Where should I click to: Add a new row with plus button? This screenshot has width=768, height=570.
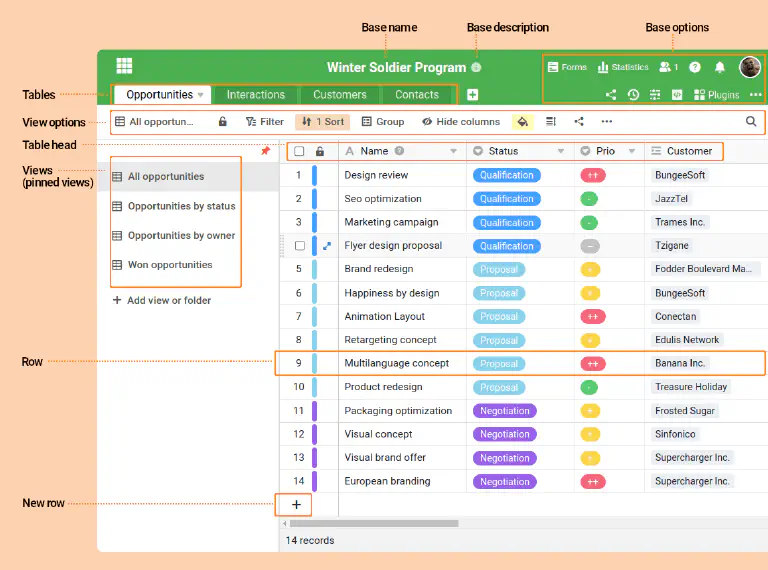[296, 505]
